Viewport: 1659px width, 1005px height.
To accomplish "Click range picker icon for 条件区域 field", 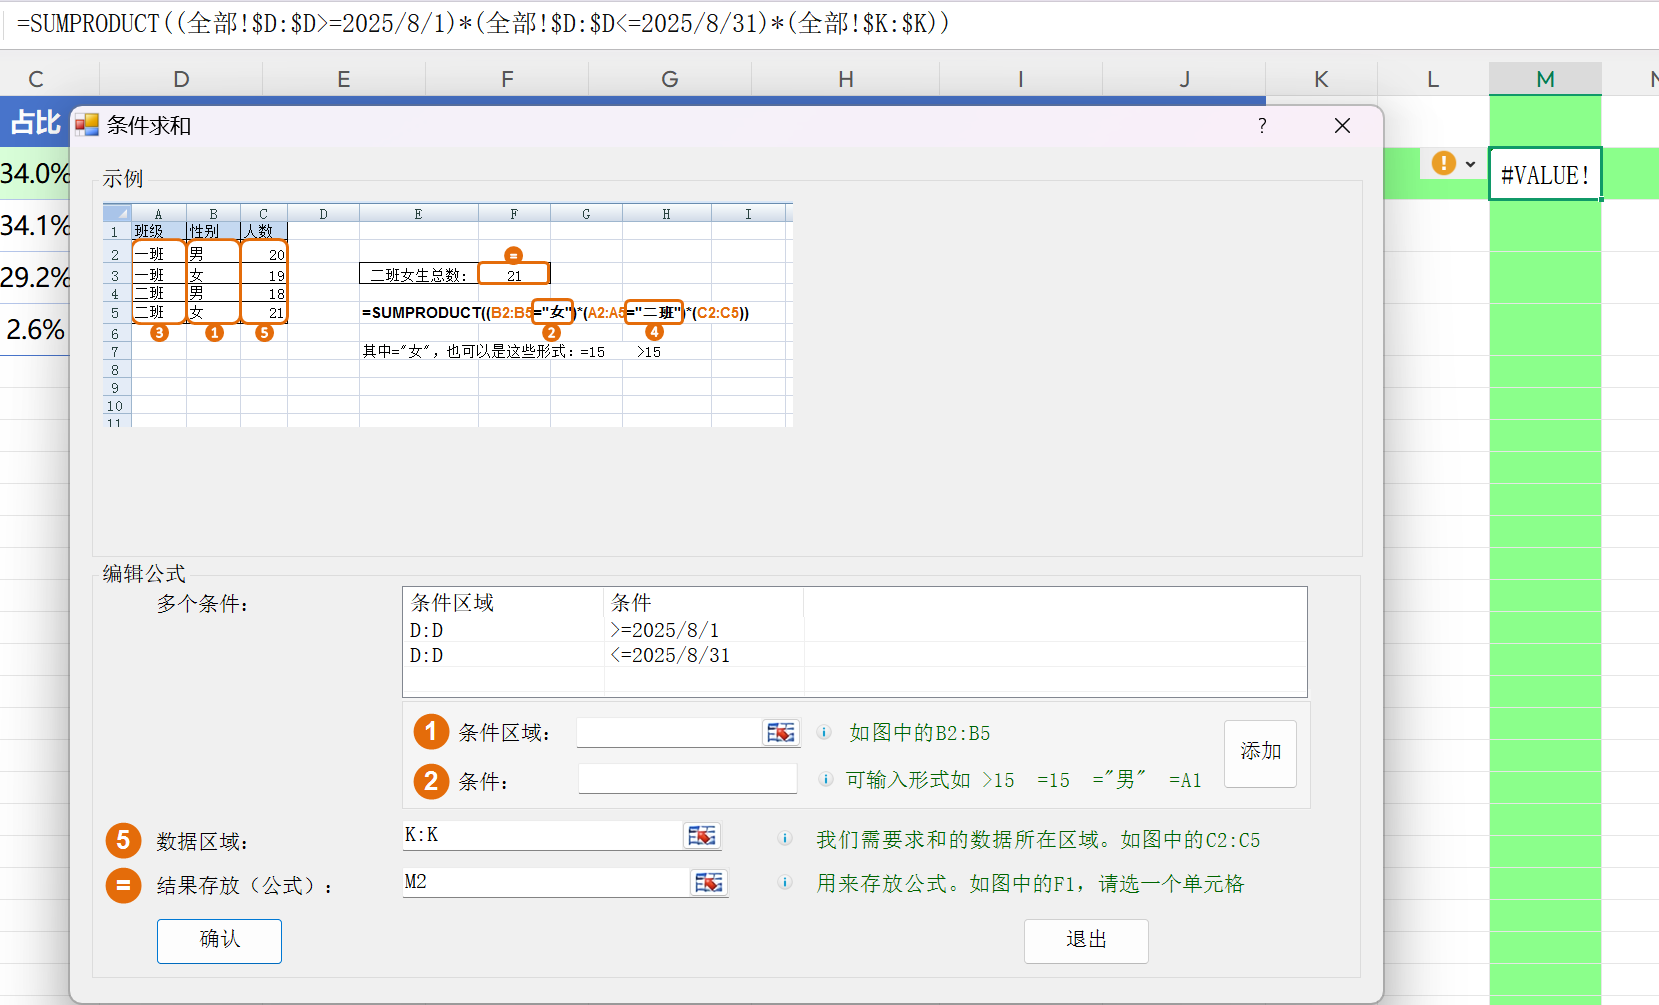I will [781, 733].
